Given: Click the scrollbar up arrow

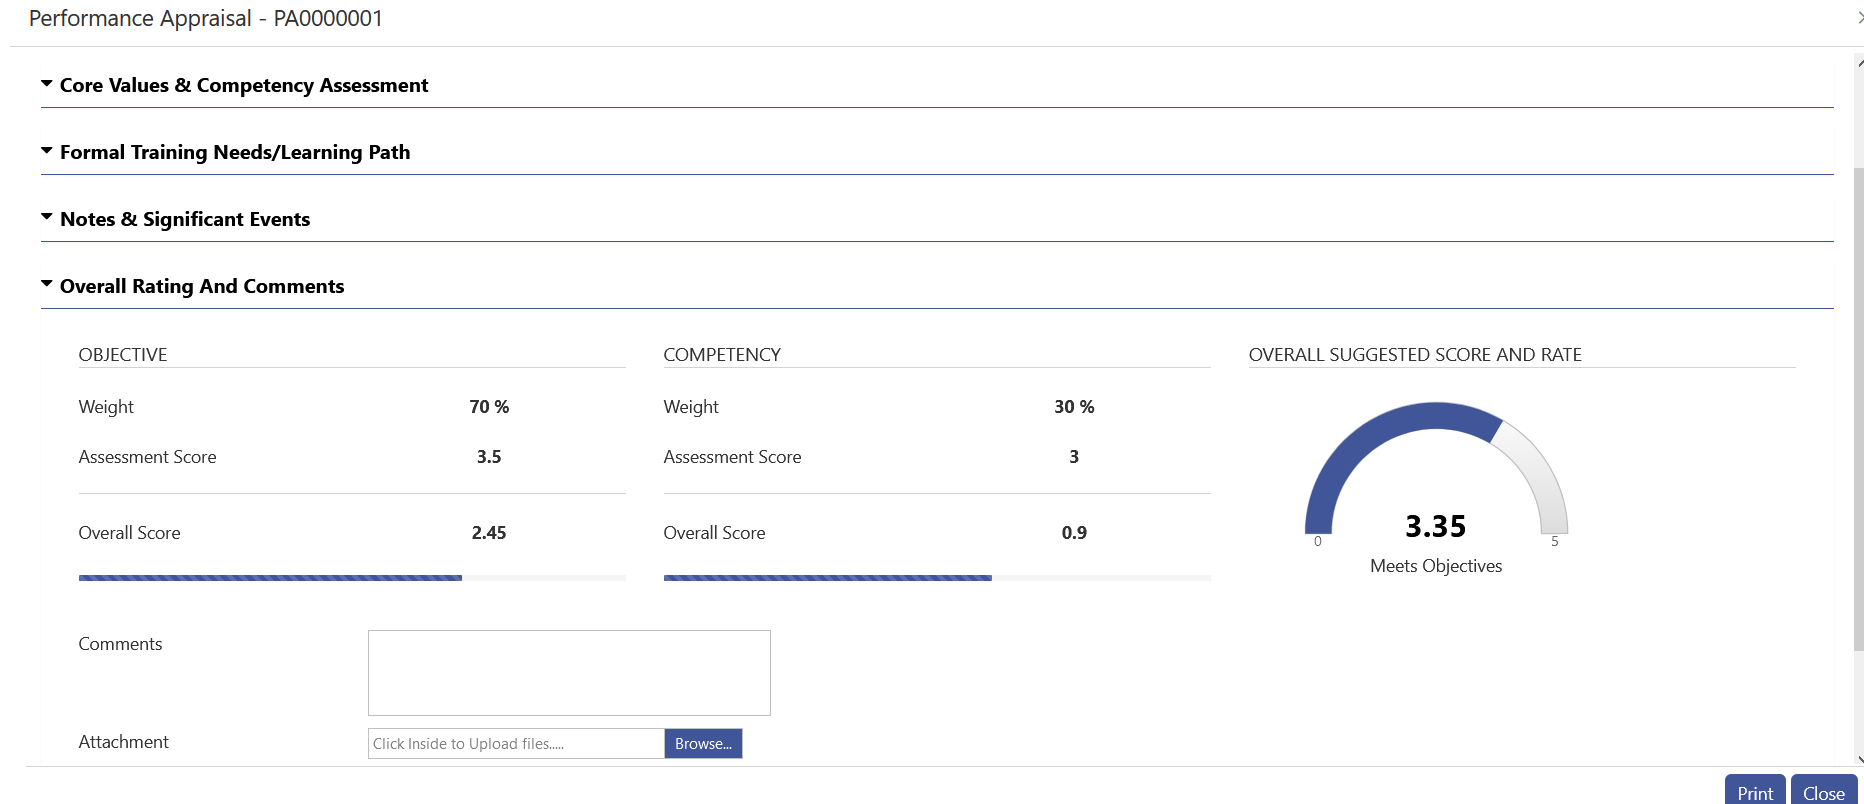Looking at the screenshot, I should (1859, 62).
